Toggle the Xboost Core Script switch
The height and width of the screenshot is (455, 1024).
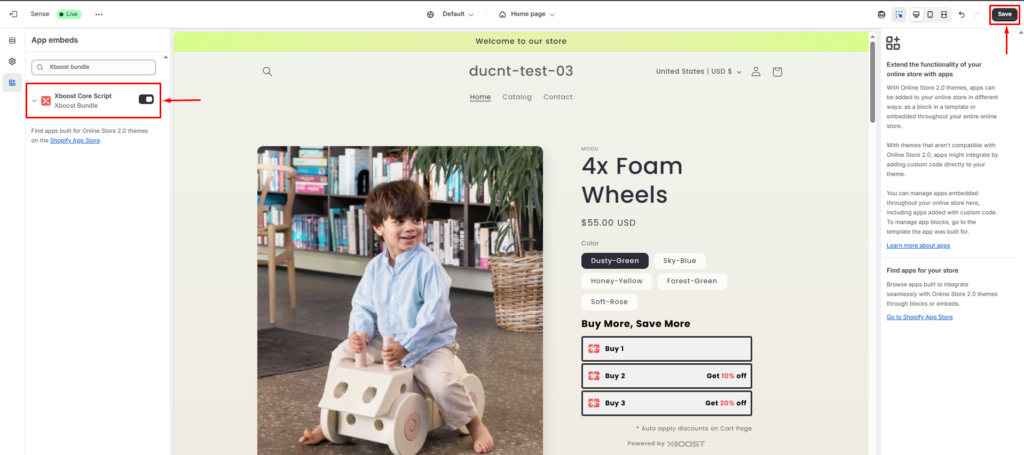pos(146,99)
